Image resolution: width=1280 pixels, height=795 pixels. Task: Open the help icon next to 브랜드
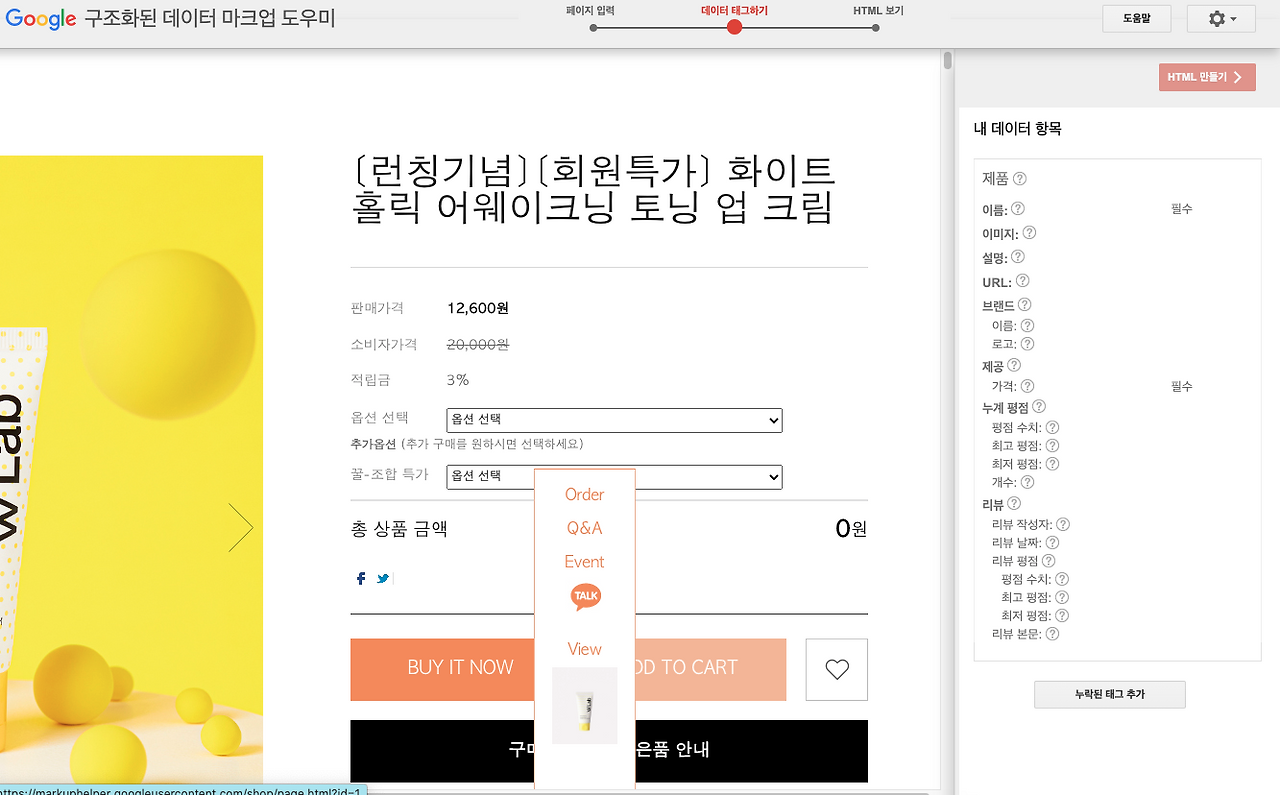(1022, 304)
